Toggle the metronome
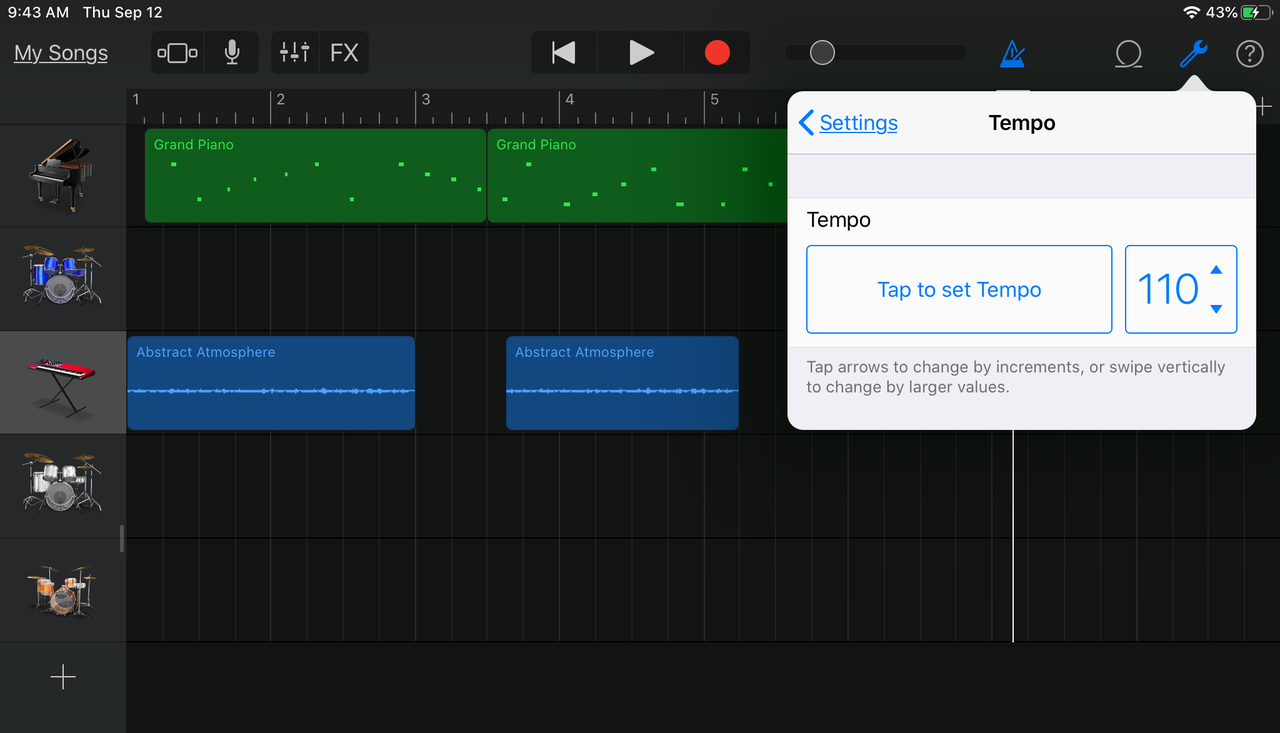Screen dimensions: 1280x733 [x=1012, y=53]
